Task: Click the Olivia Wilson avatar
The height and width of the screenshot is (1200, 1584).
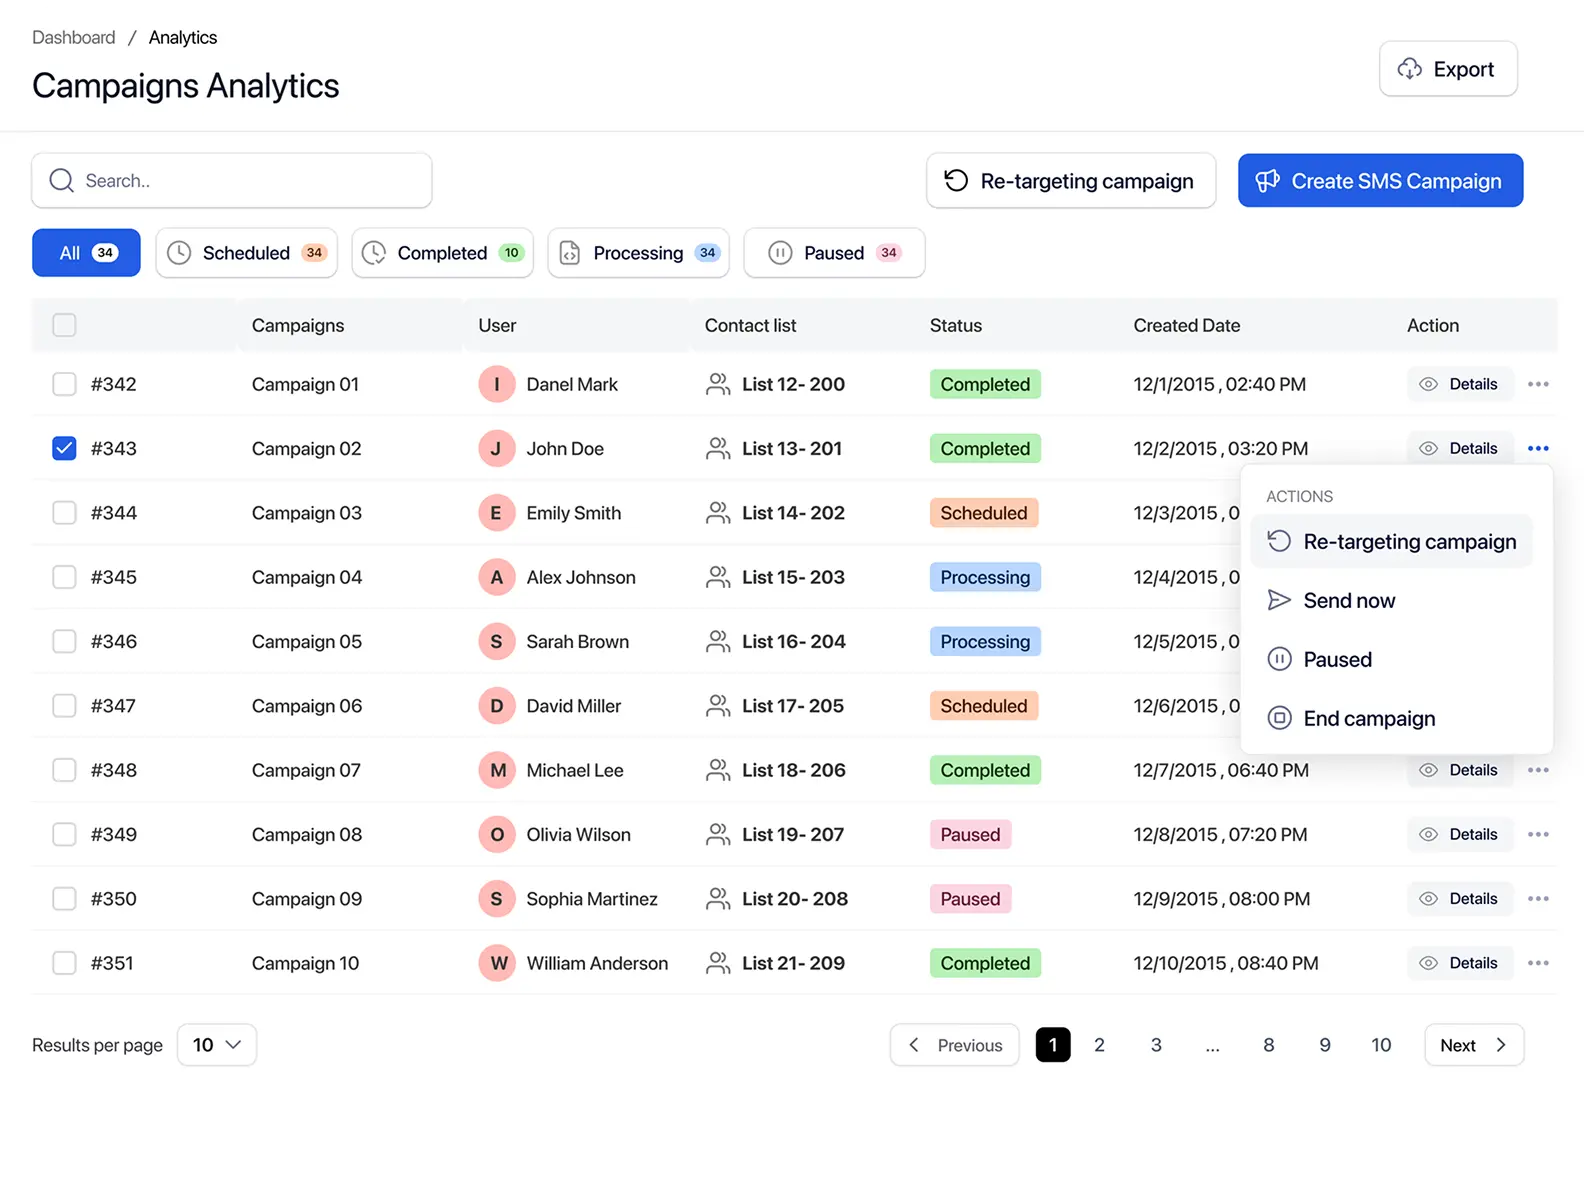Action: [497, 835]
